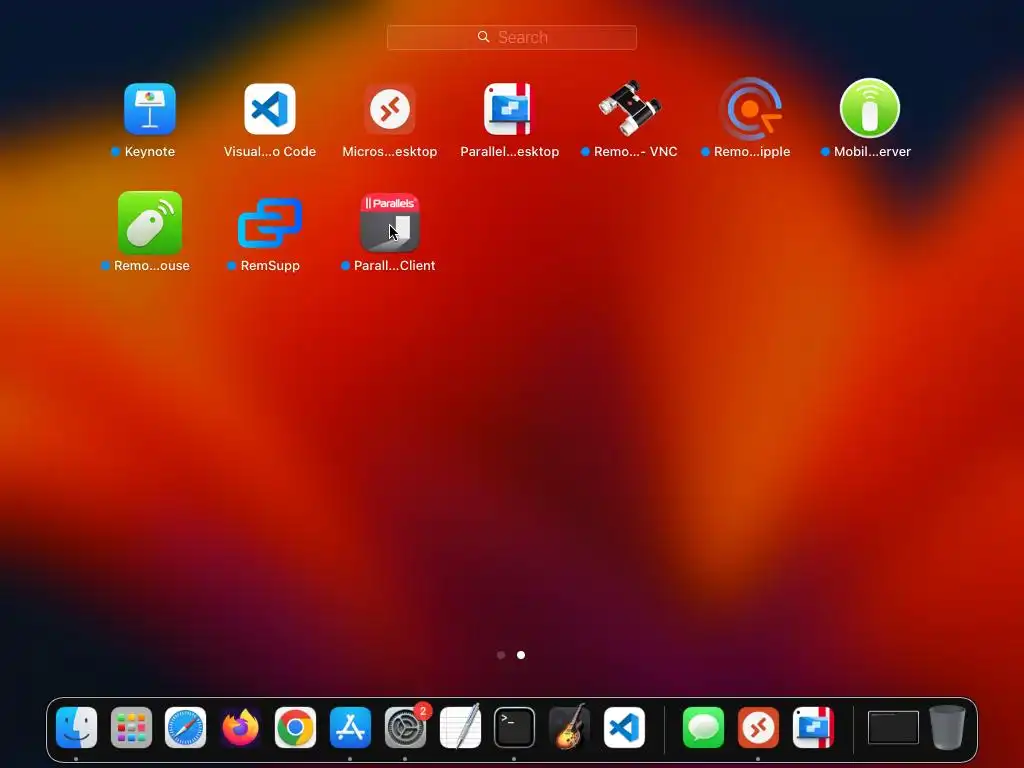Open System Preferences with badge in Dock
The image size is (1024, 768).
click(405, 728)
